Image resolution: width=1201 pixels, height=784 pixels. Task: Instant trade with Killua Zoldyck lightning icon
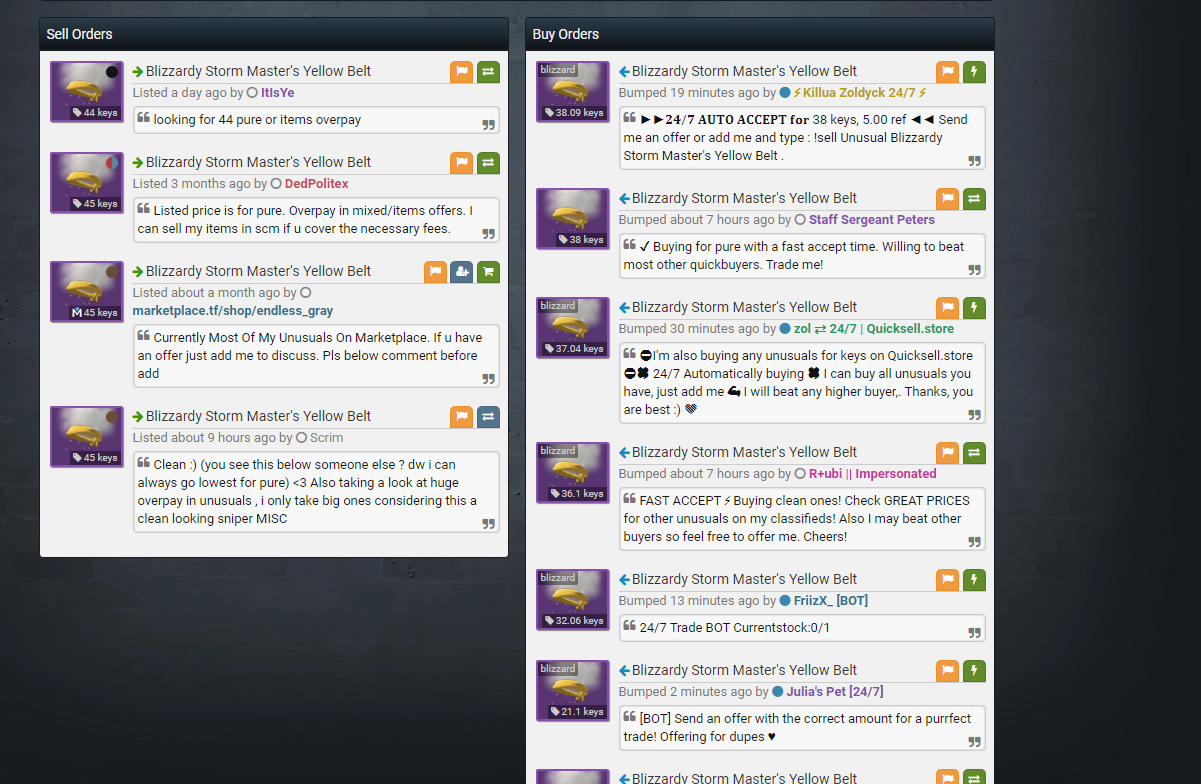coord(974,72)
